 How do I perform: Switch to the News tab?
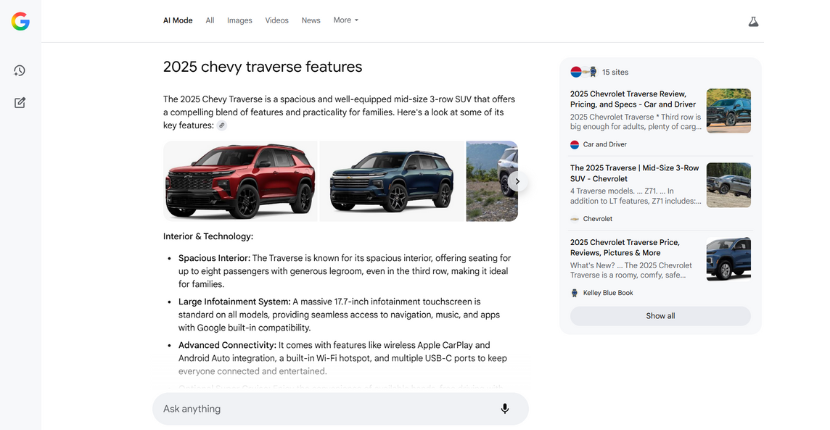click(x=311, y=20)
